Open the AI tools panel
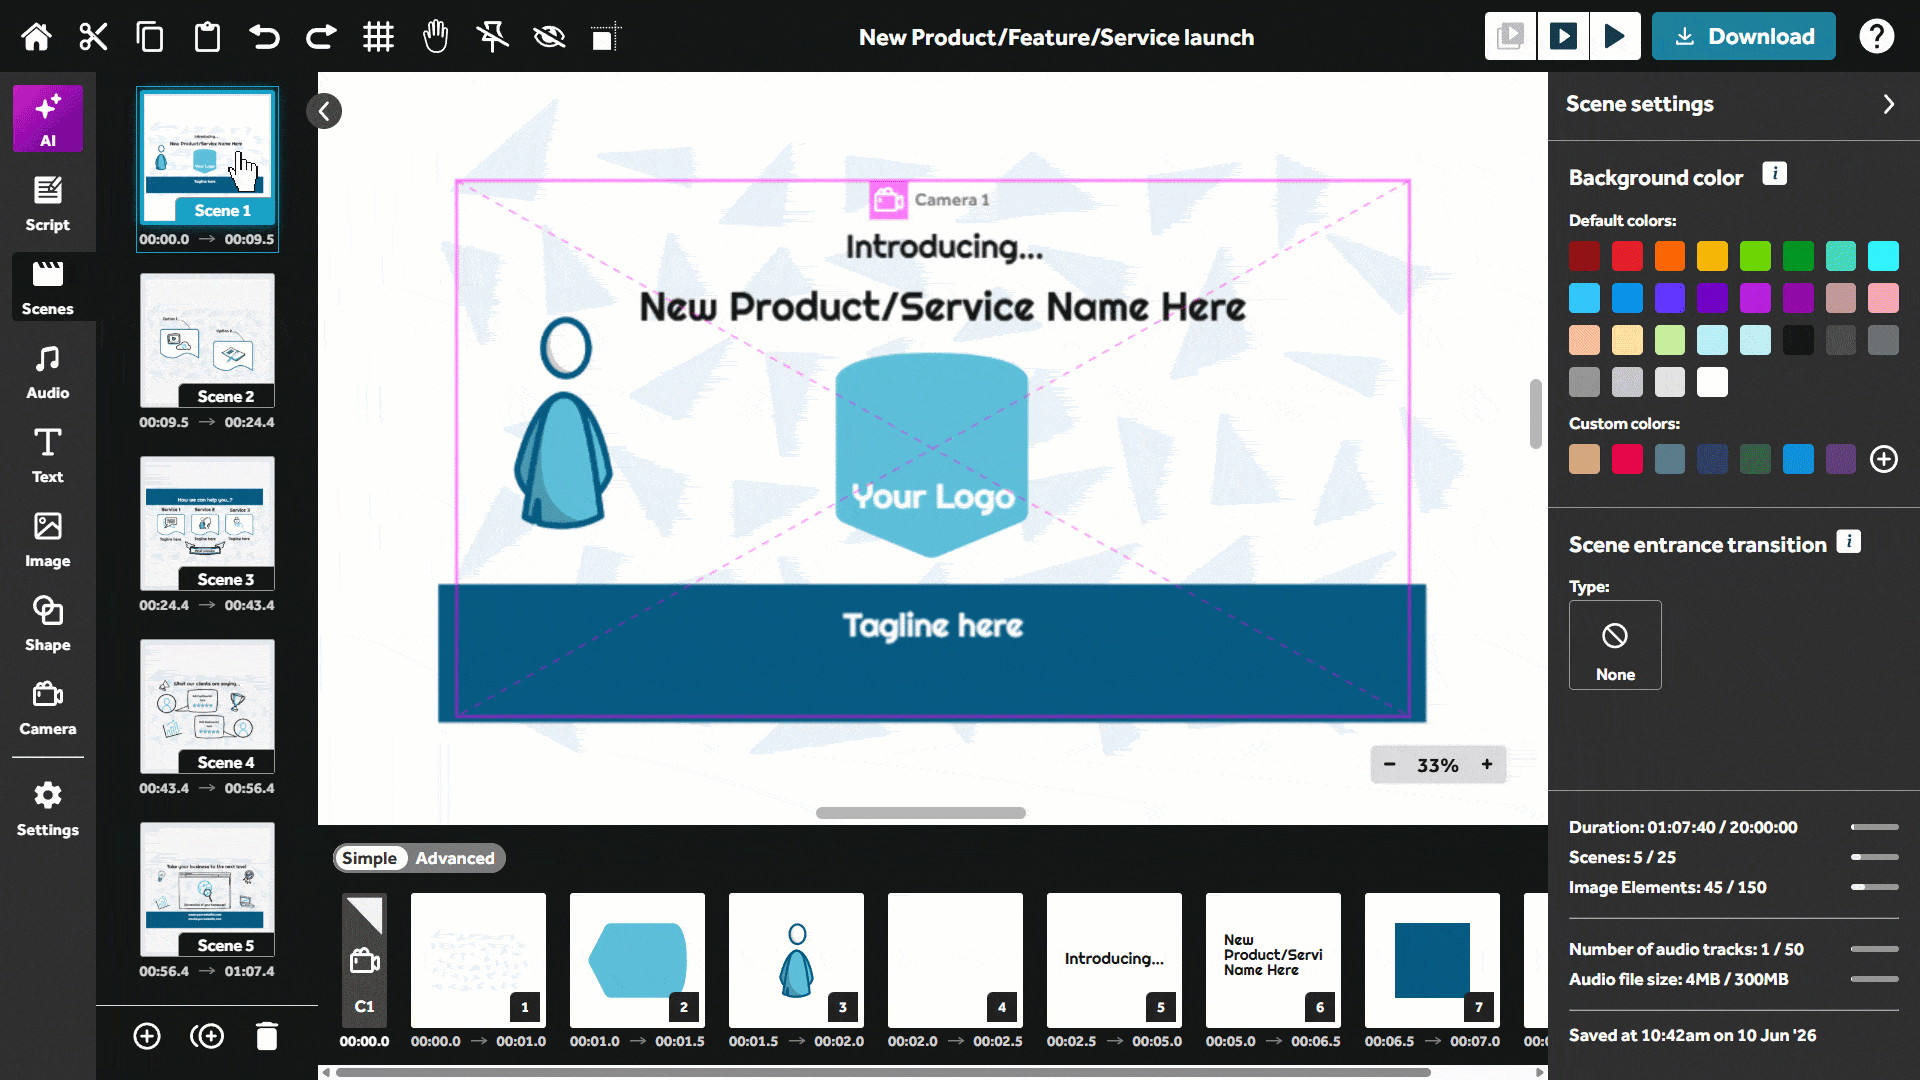Screen dimensions: 1920x1080 (x=48, y=118)
